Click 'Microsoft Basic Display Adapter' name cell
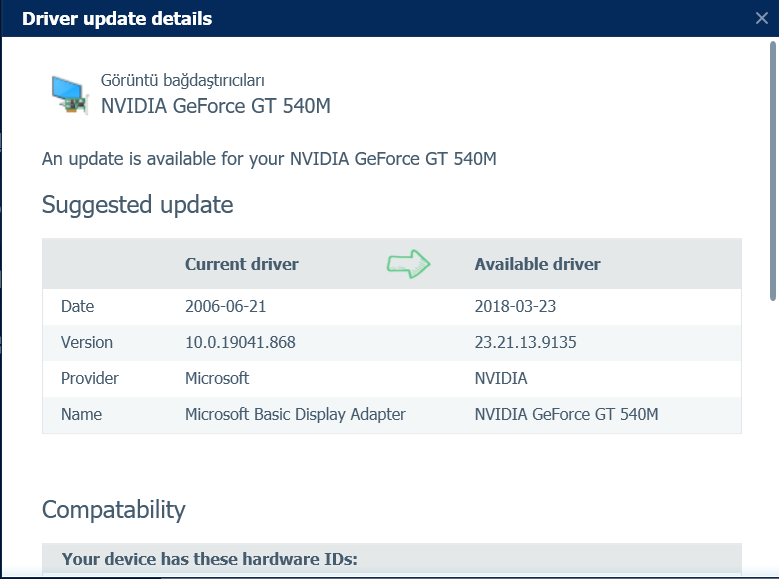Viewport: 779px width, 579px height. [295, 414]
